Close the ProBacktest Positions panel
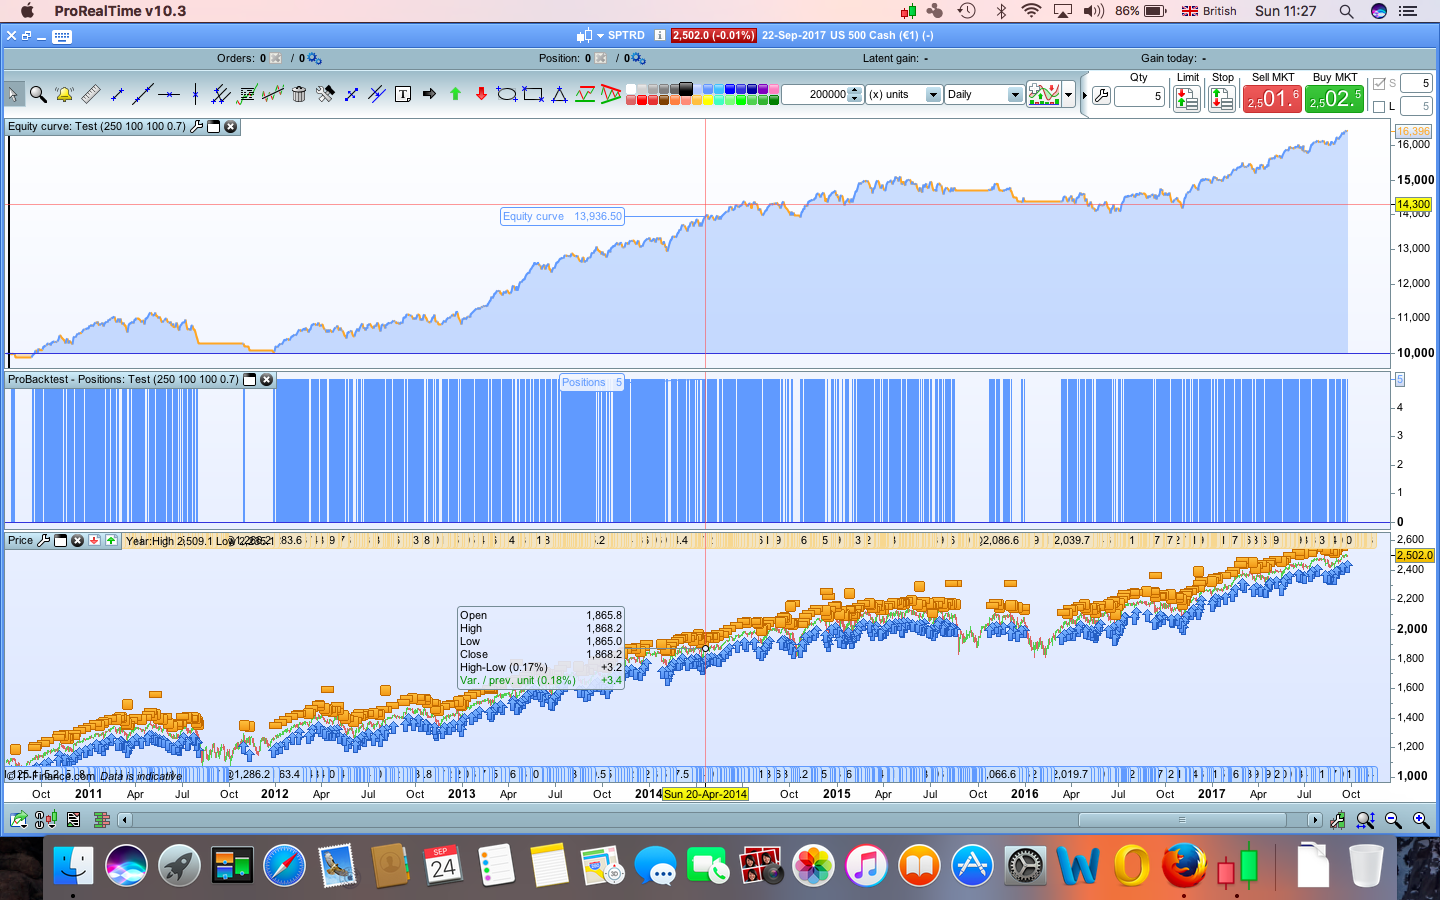This screenshot has height=900, width=1440. click(267, 380)
